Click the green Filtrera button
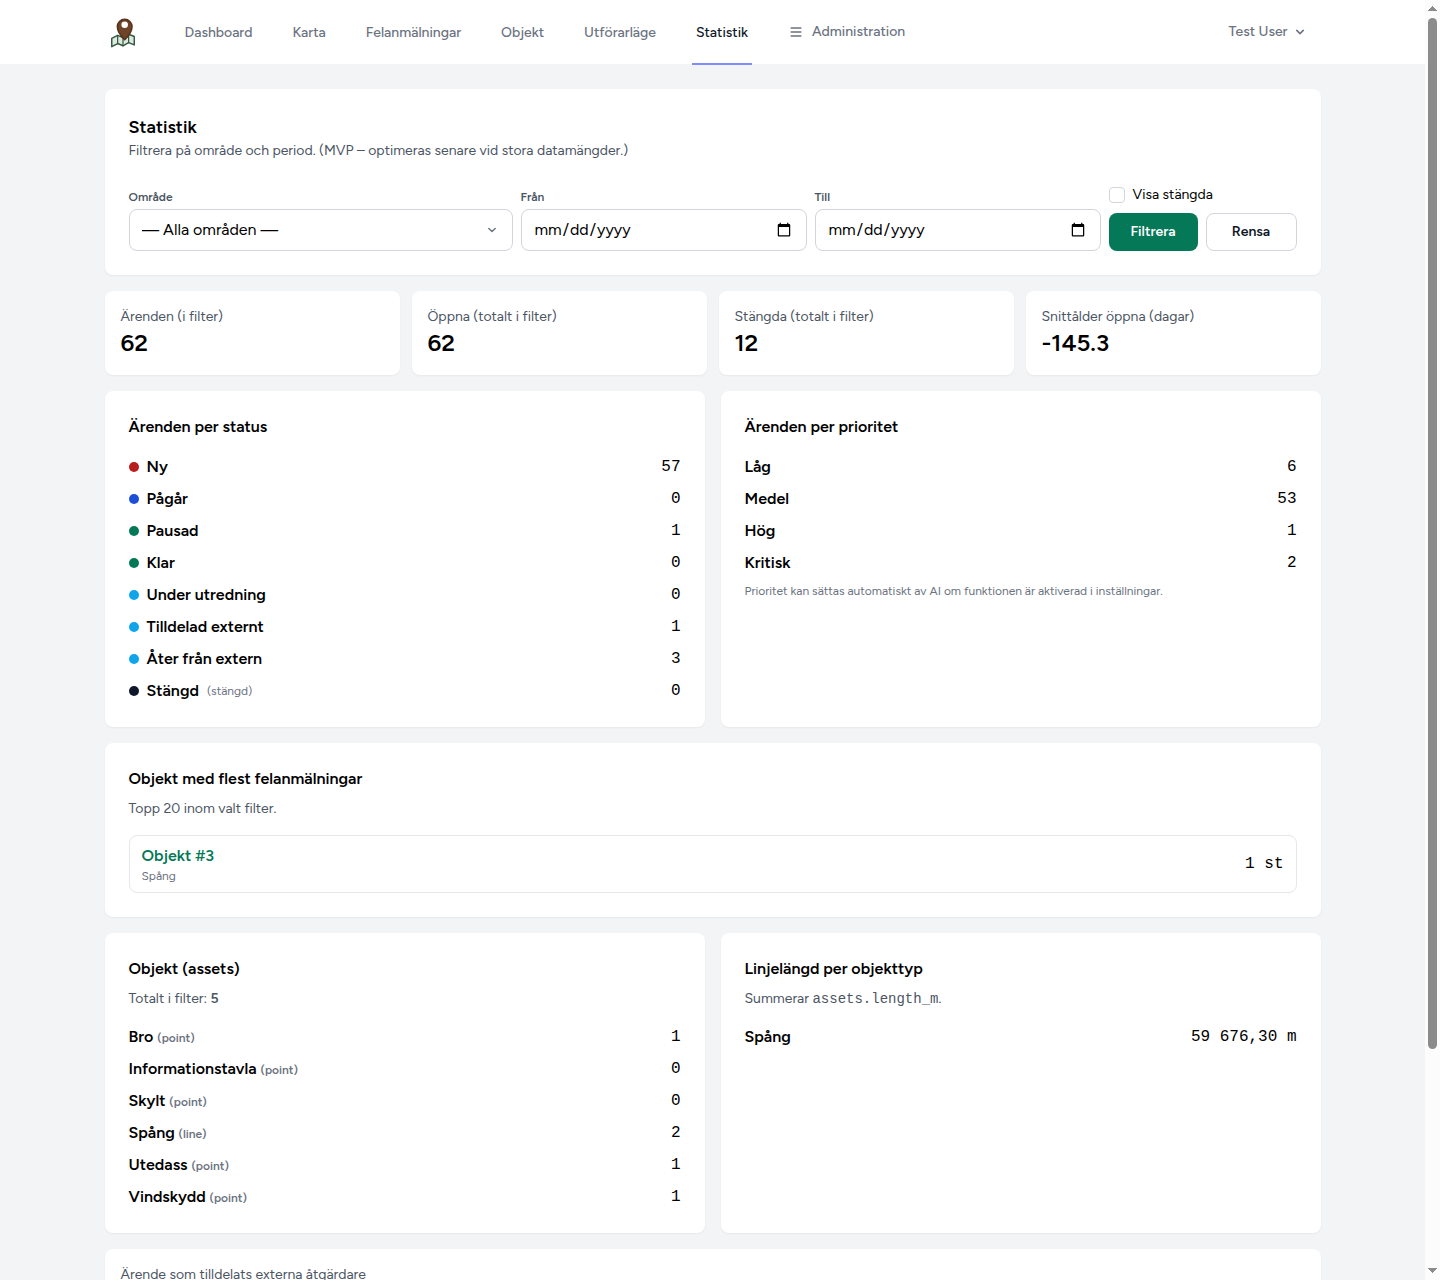Viewport: 1440px width, 1280px height. coord(1153,231)
